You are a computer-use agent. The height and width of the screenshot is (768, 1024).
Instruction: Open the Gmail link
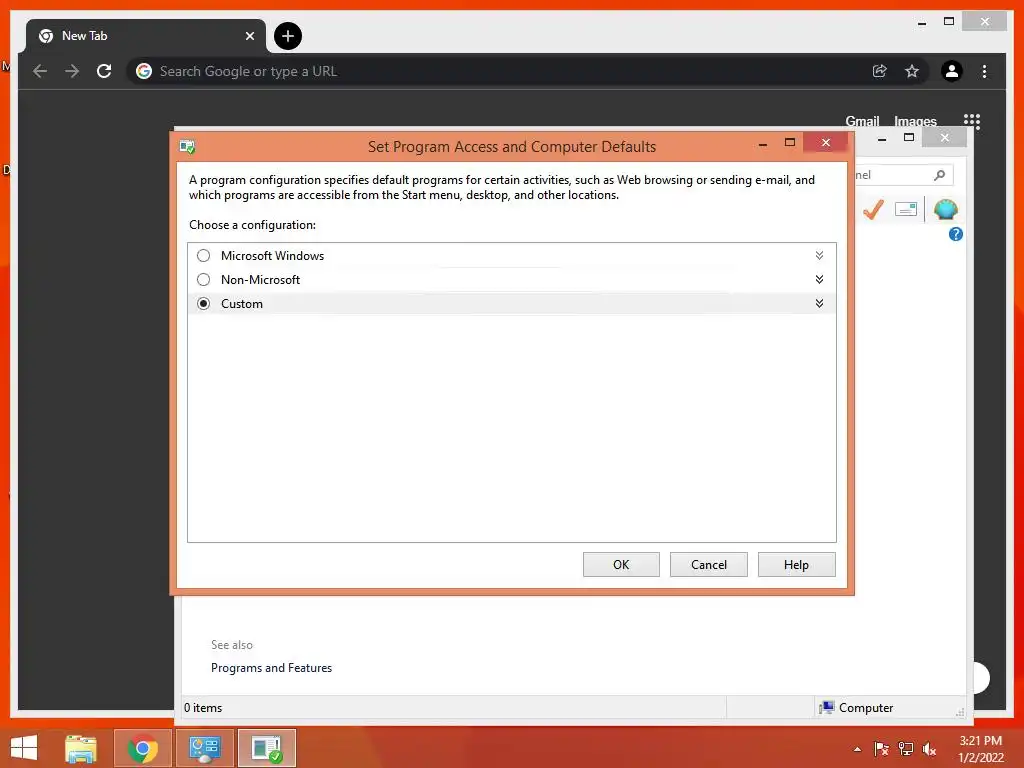pyautogui.click(x=862, y=121)
